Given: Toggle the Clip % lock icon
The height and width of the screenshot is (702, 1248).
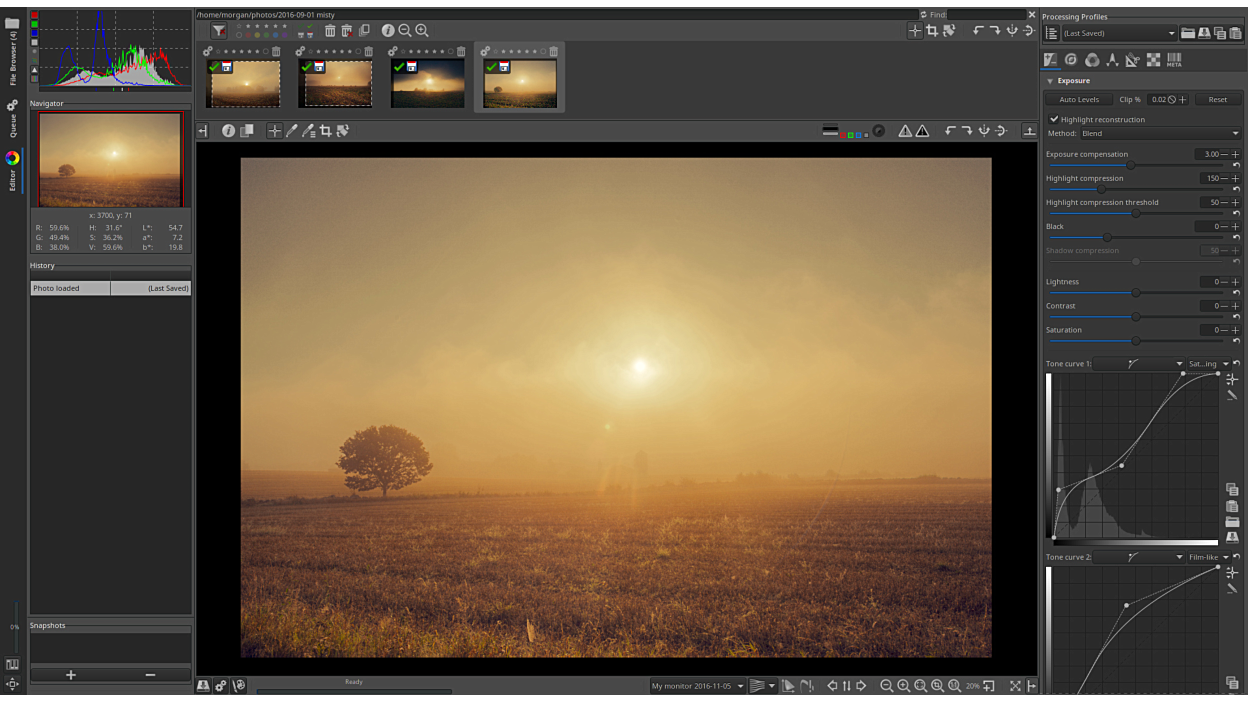Looking at the screenshot, I should point(1172,100).
